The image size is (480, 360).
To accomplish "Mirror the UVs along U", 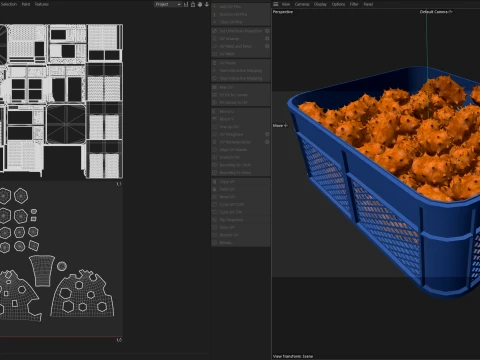I will (x=241, y=111).
